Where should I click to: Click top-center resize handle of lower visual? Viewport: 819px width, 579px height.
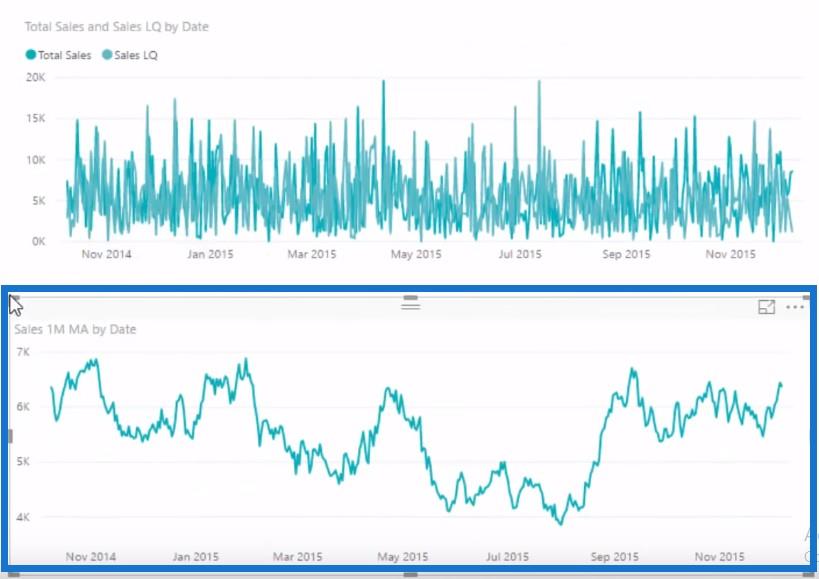[x=411, y=298]
